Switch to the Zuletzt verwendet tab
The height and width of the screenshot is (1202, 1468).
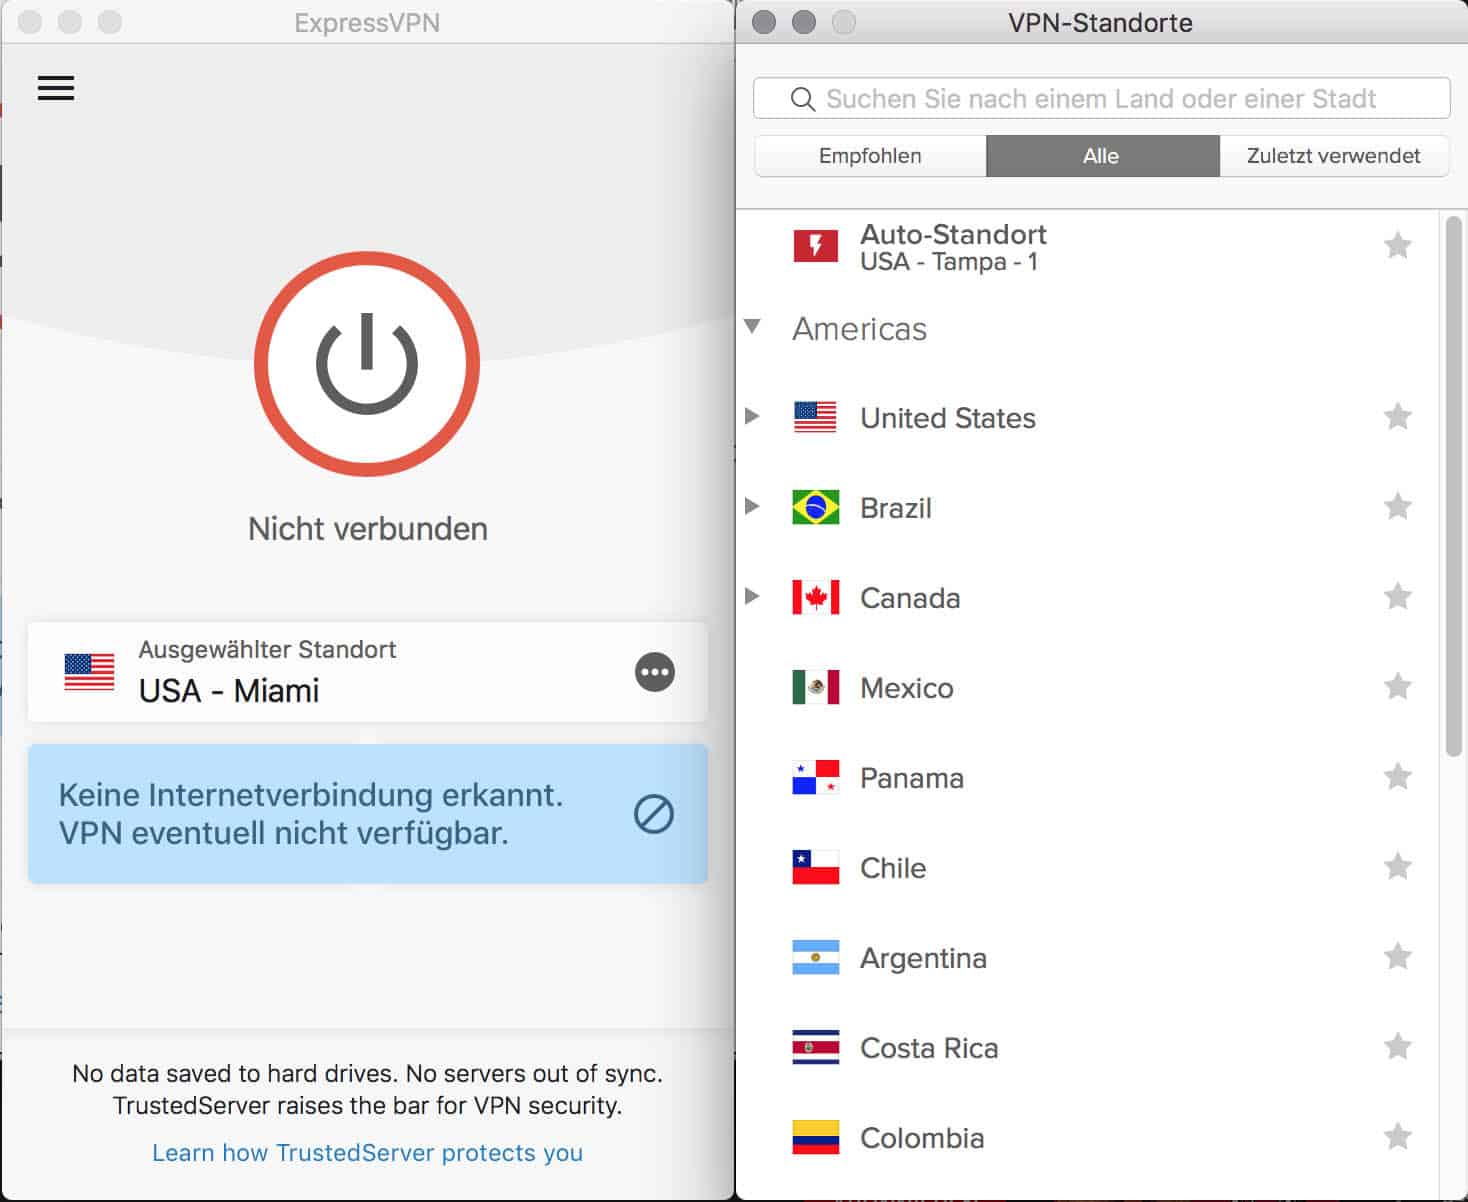click(x=1333, y=156)
